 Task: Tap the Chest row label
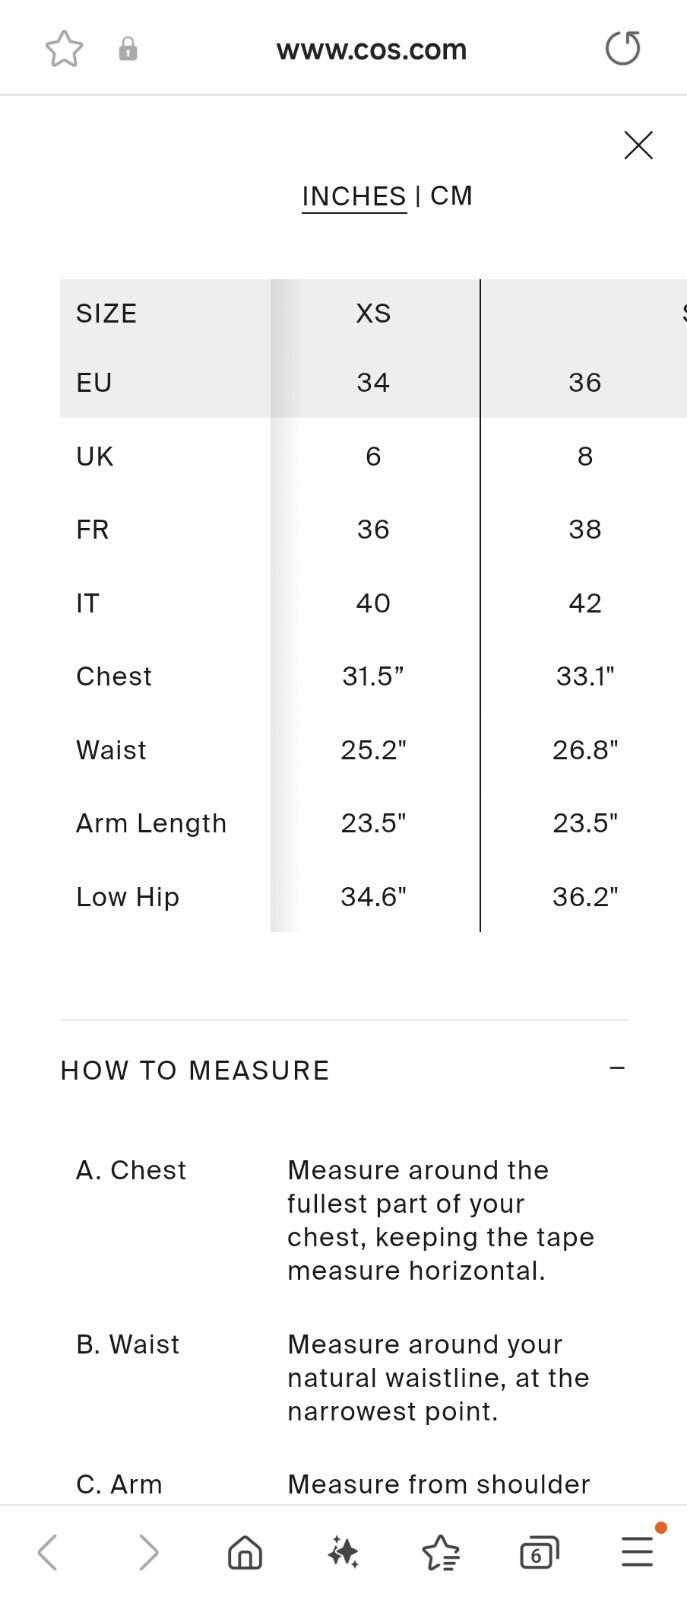(x=114, y=677)
